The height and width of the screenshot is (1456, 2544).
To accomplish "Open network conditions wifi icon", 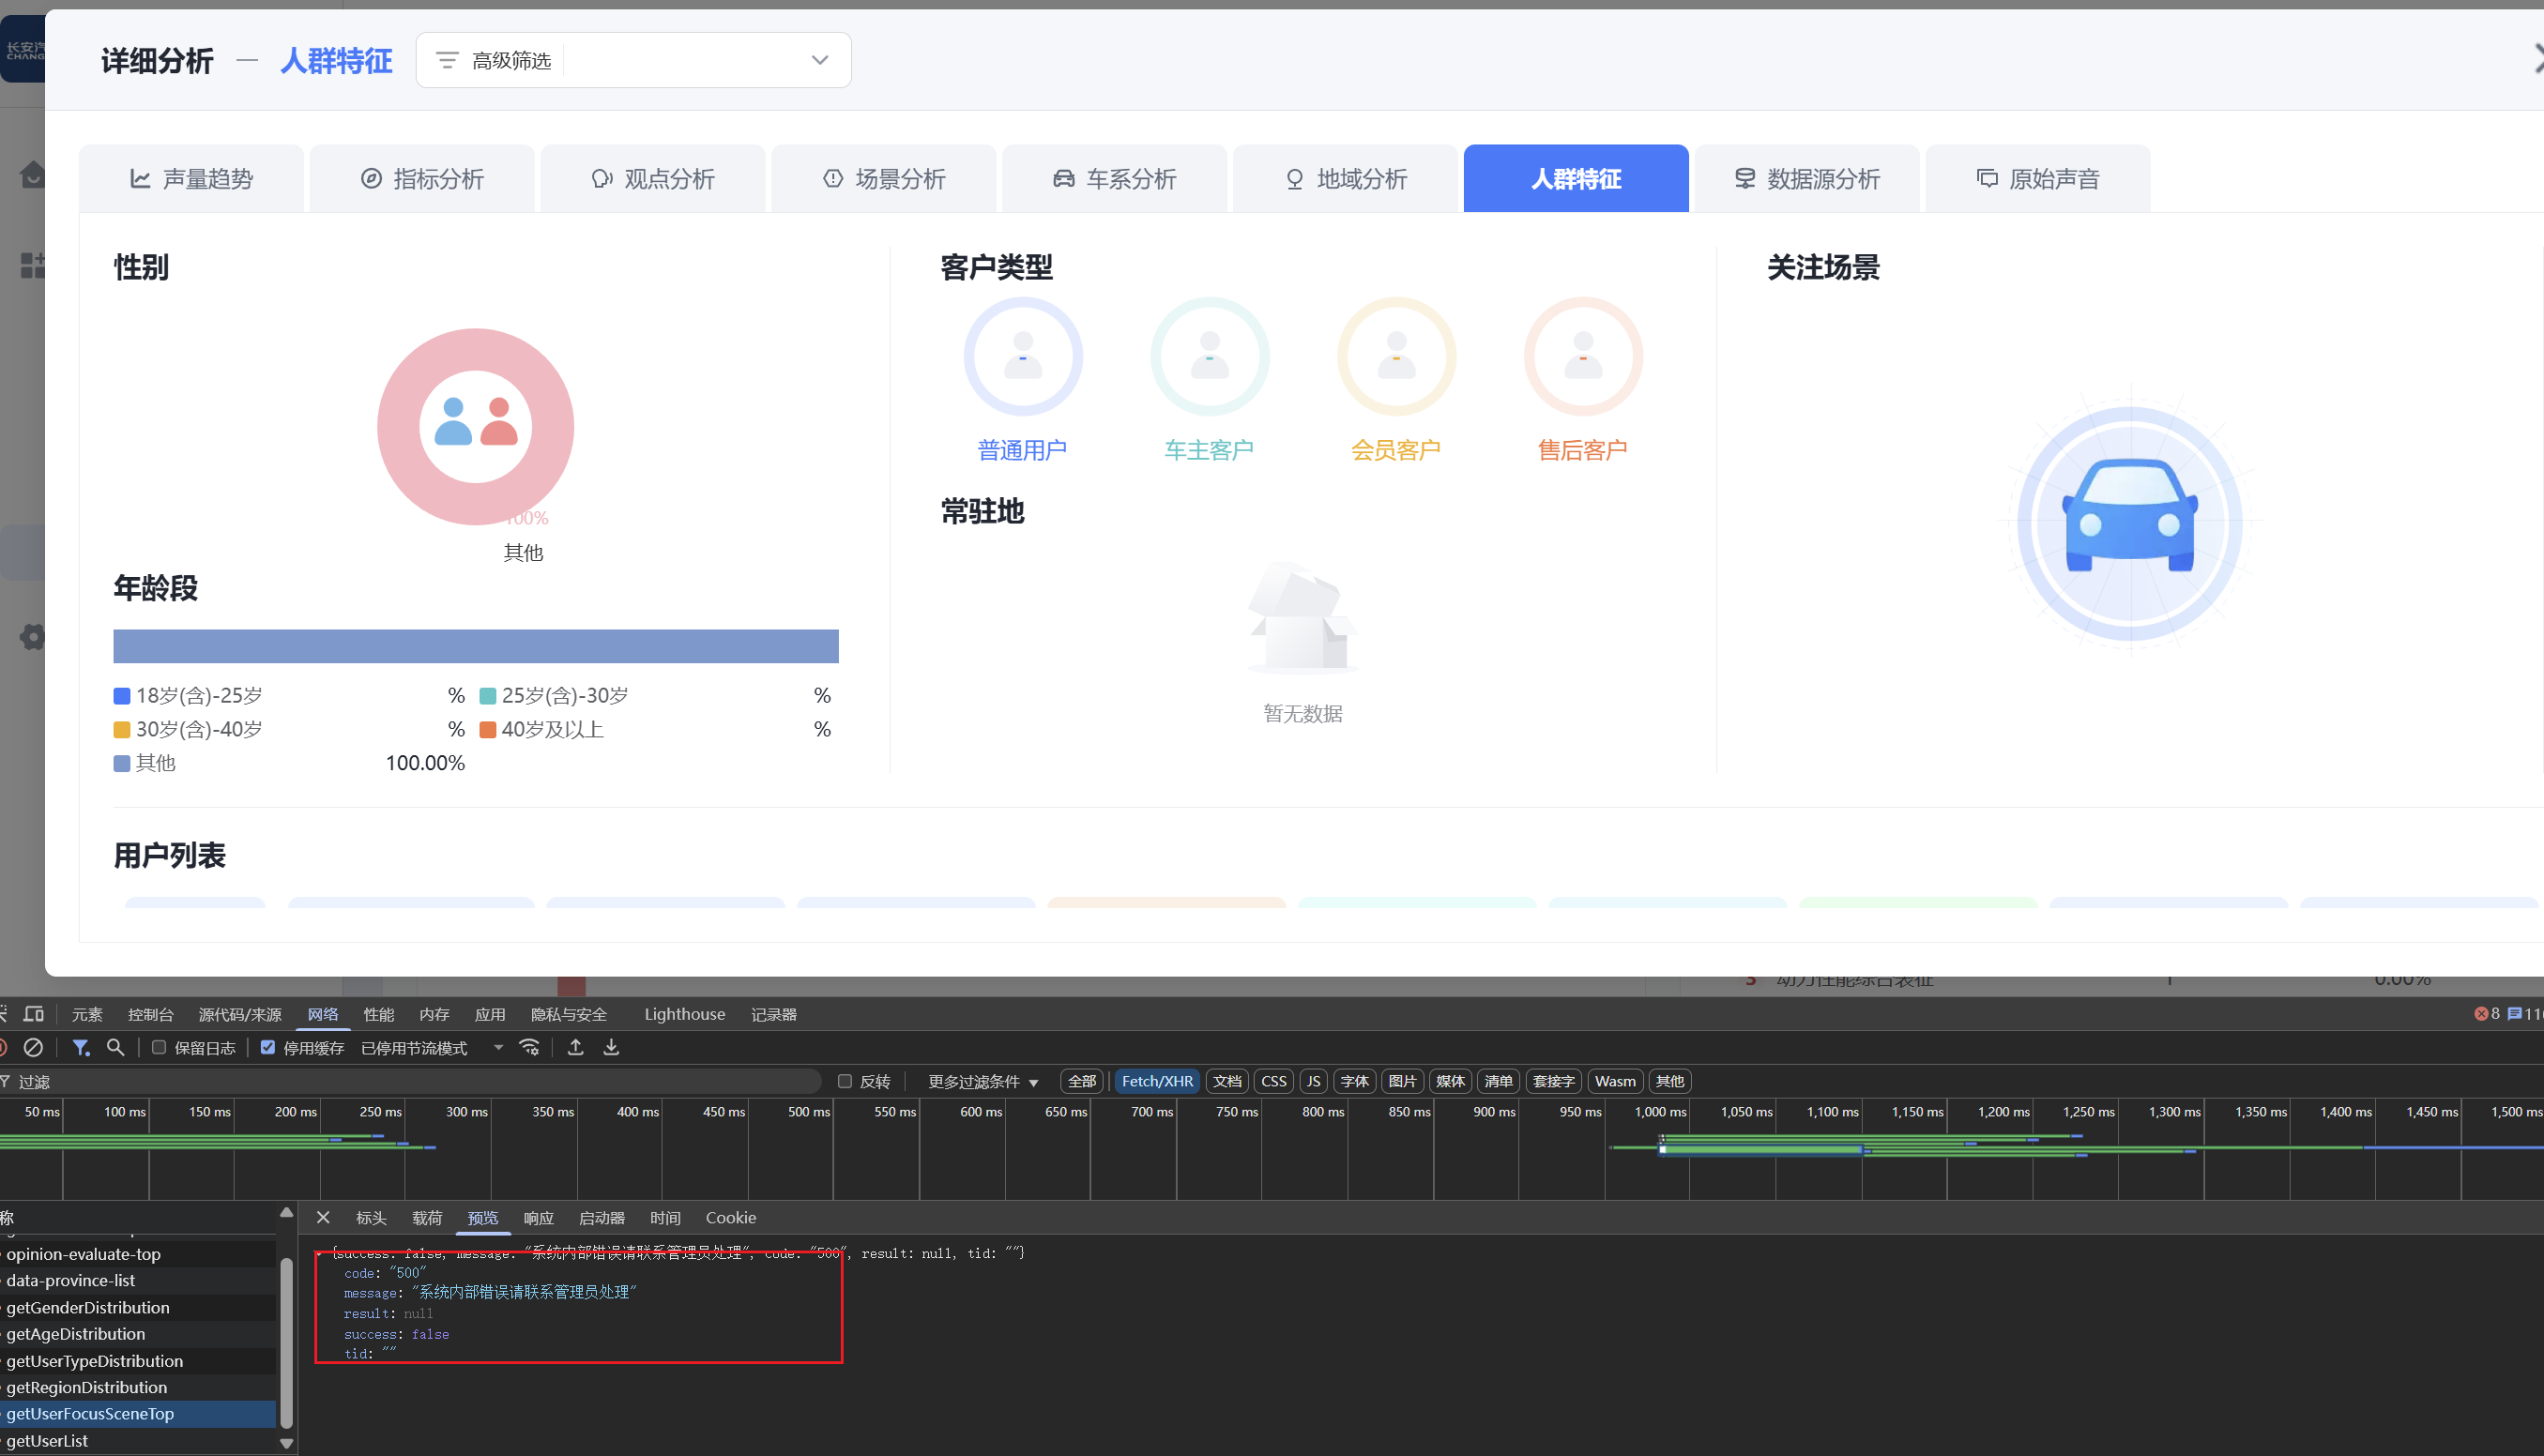I will click(530, 1047).
